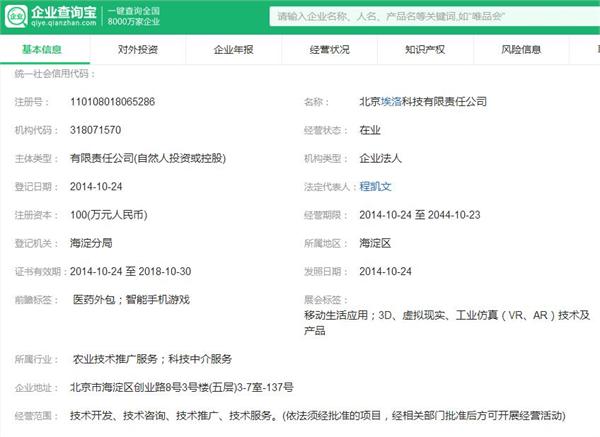600x437 pixels.
Task: Click the tags text 医药外包；智能手机游戏
Action: [x=131, y=299]
